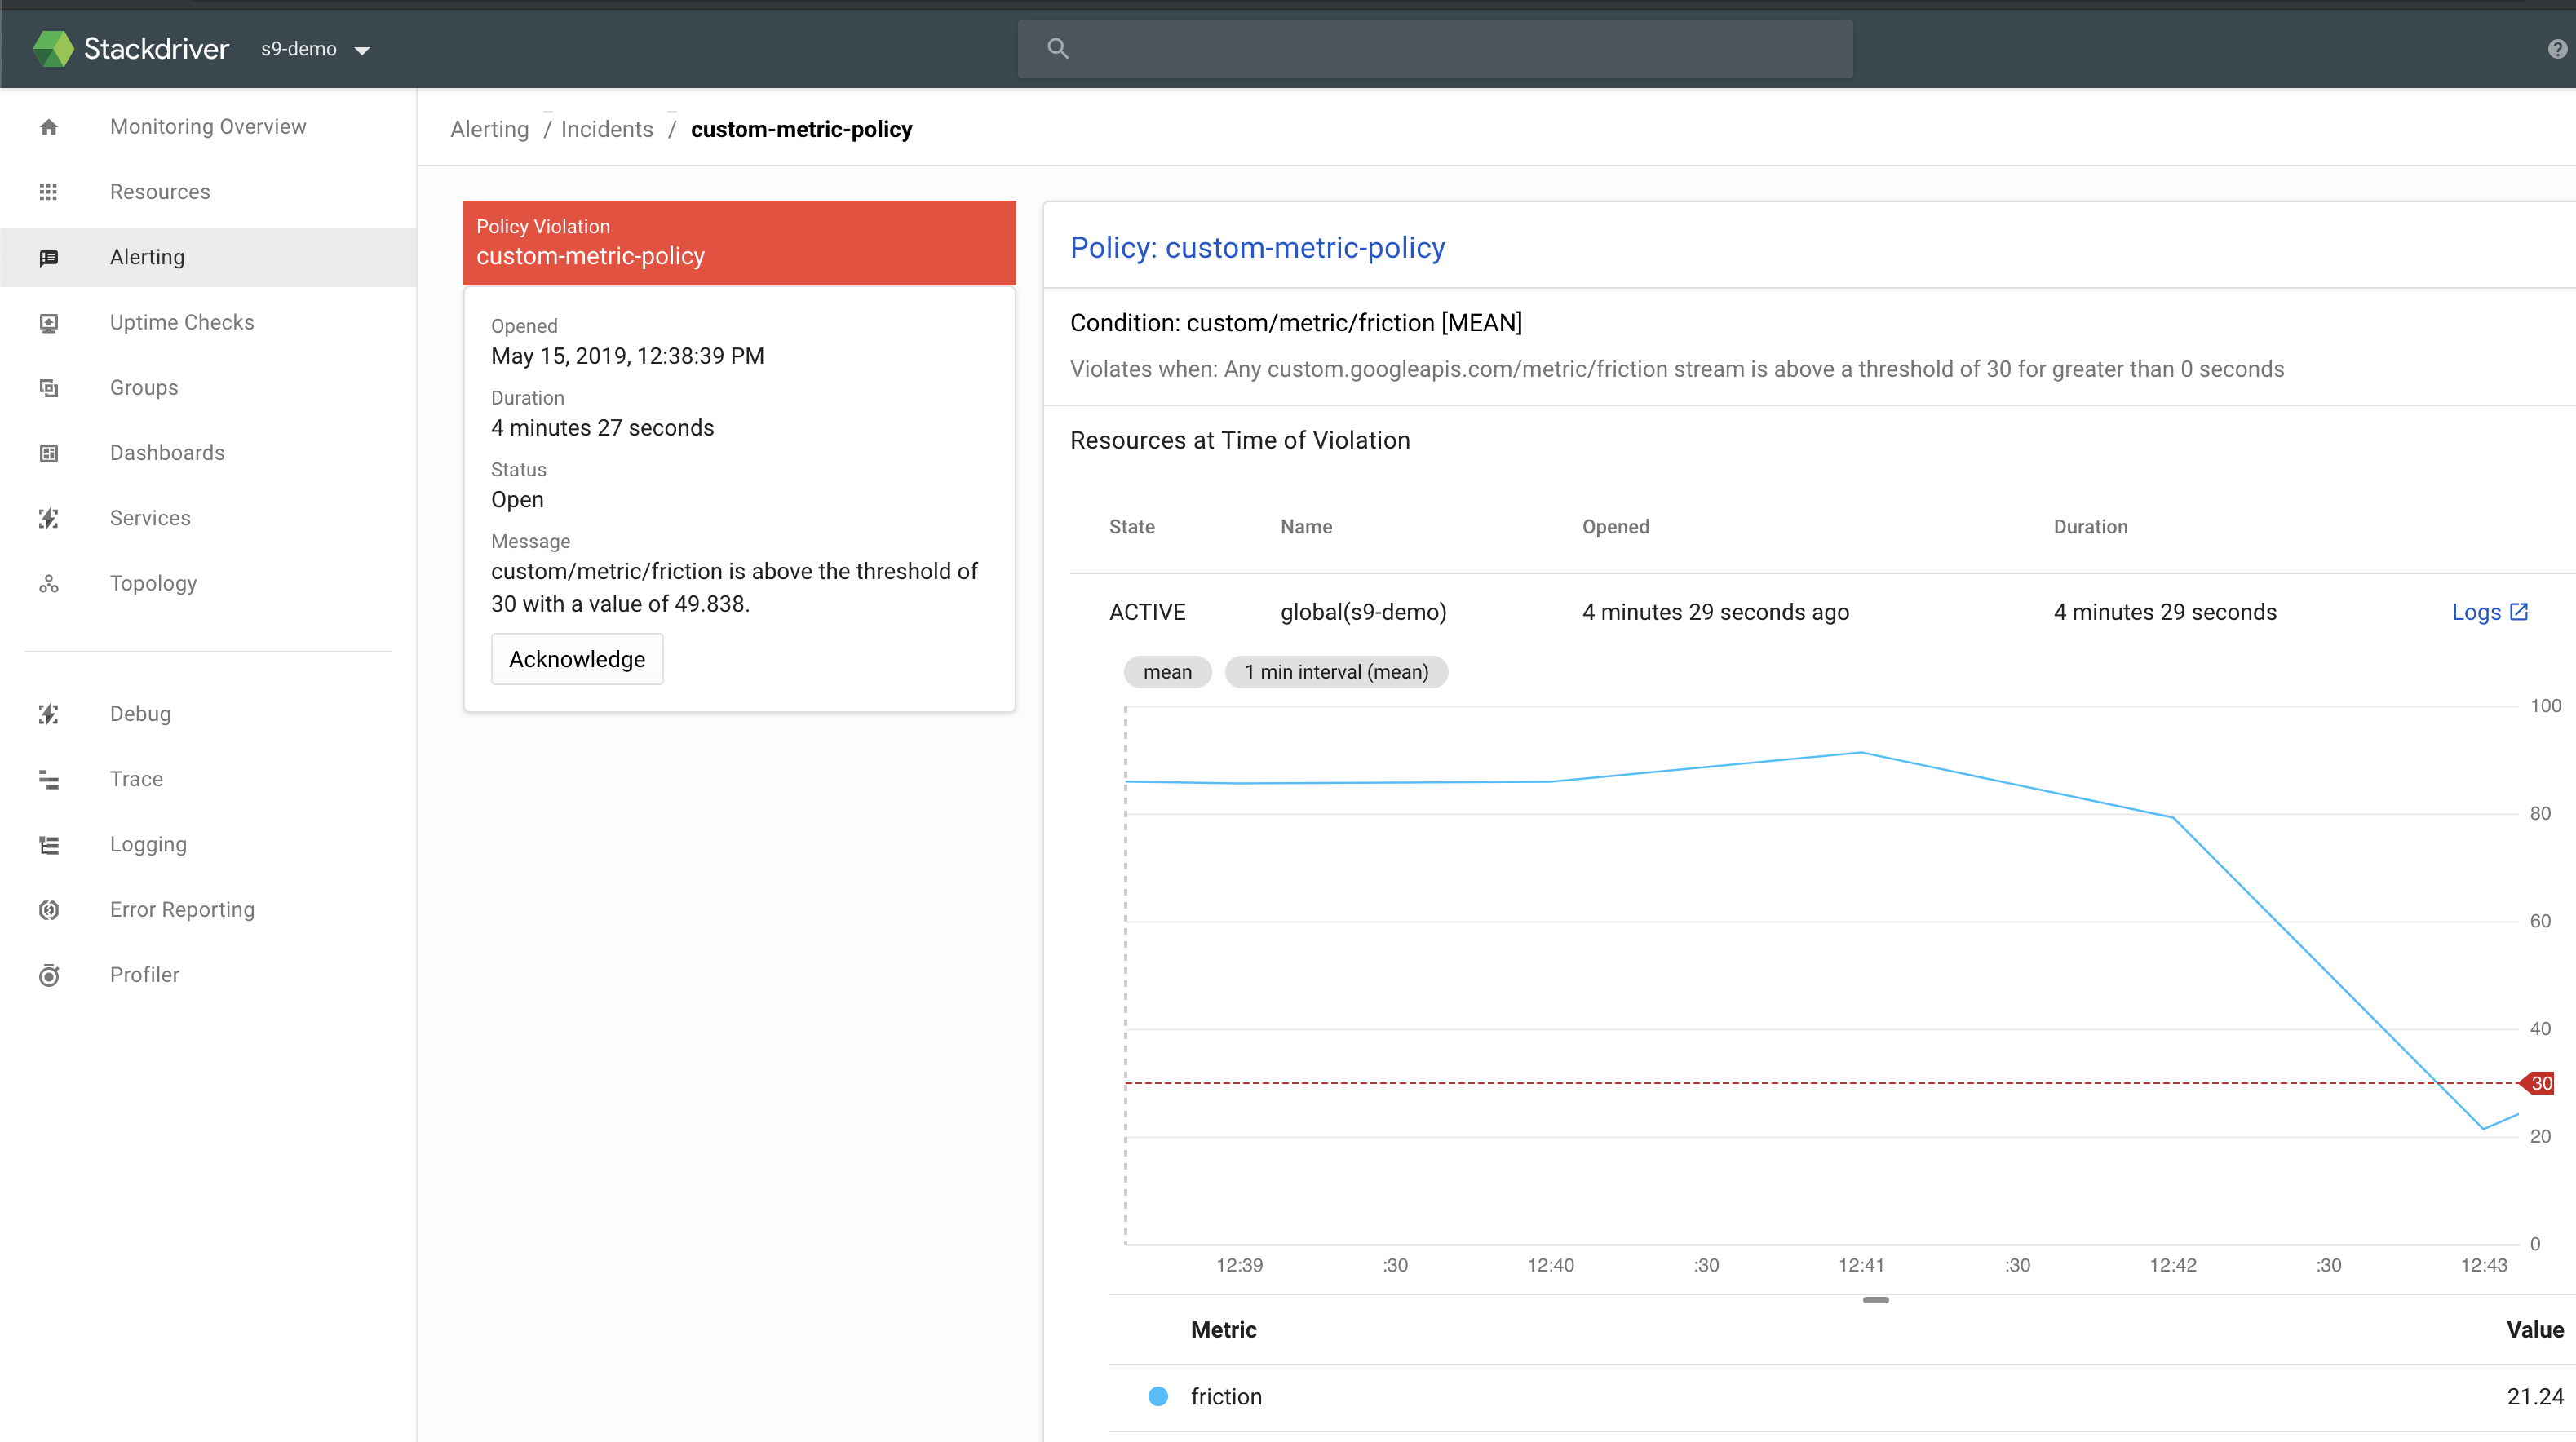This screenshot has height=1442, width=2576.
Task: Click the Uptime Checks icon
Action: coord(49,323)
